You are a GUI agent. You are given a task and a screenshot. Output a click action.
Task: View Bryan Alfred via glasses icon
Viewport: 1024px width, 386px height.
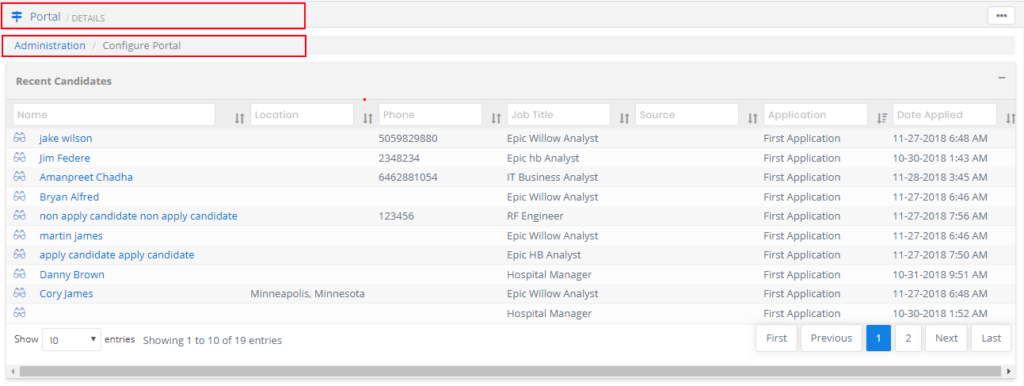(x=19, y=196)
